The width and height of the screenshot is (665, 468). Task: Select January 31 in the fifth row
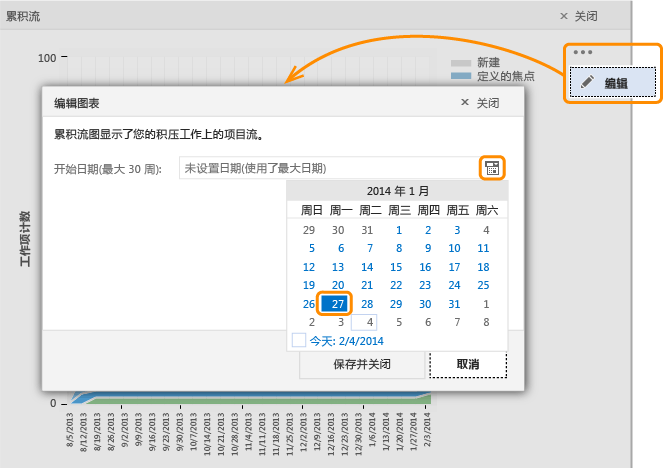(x=454, y=304)
